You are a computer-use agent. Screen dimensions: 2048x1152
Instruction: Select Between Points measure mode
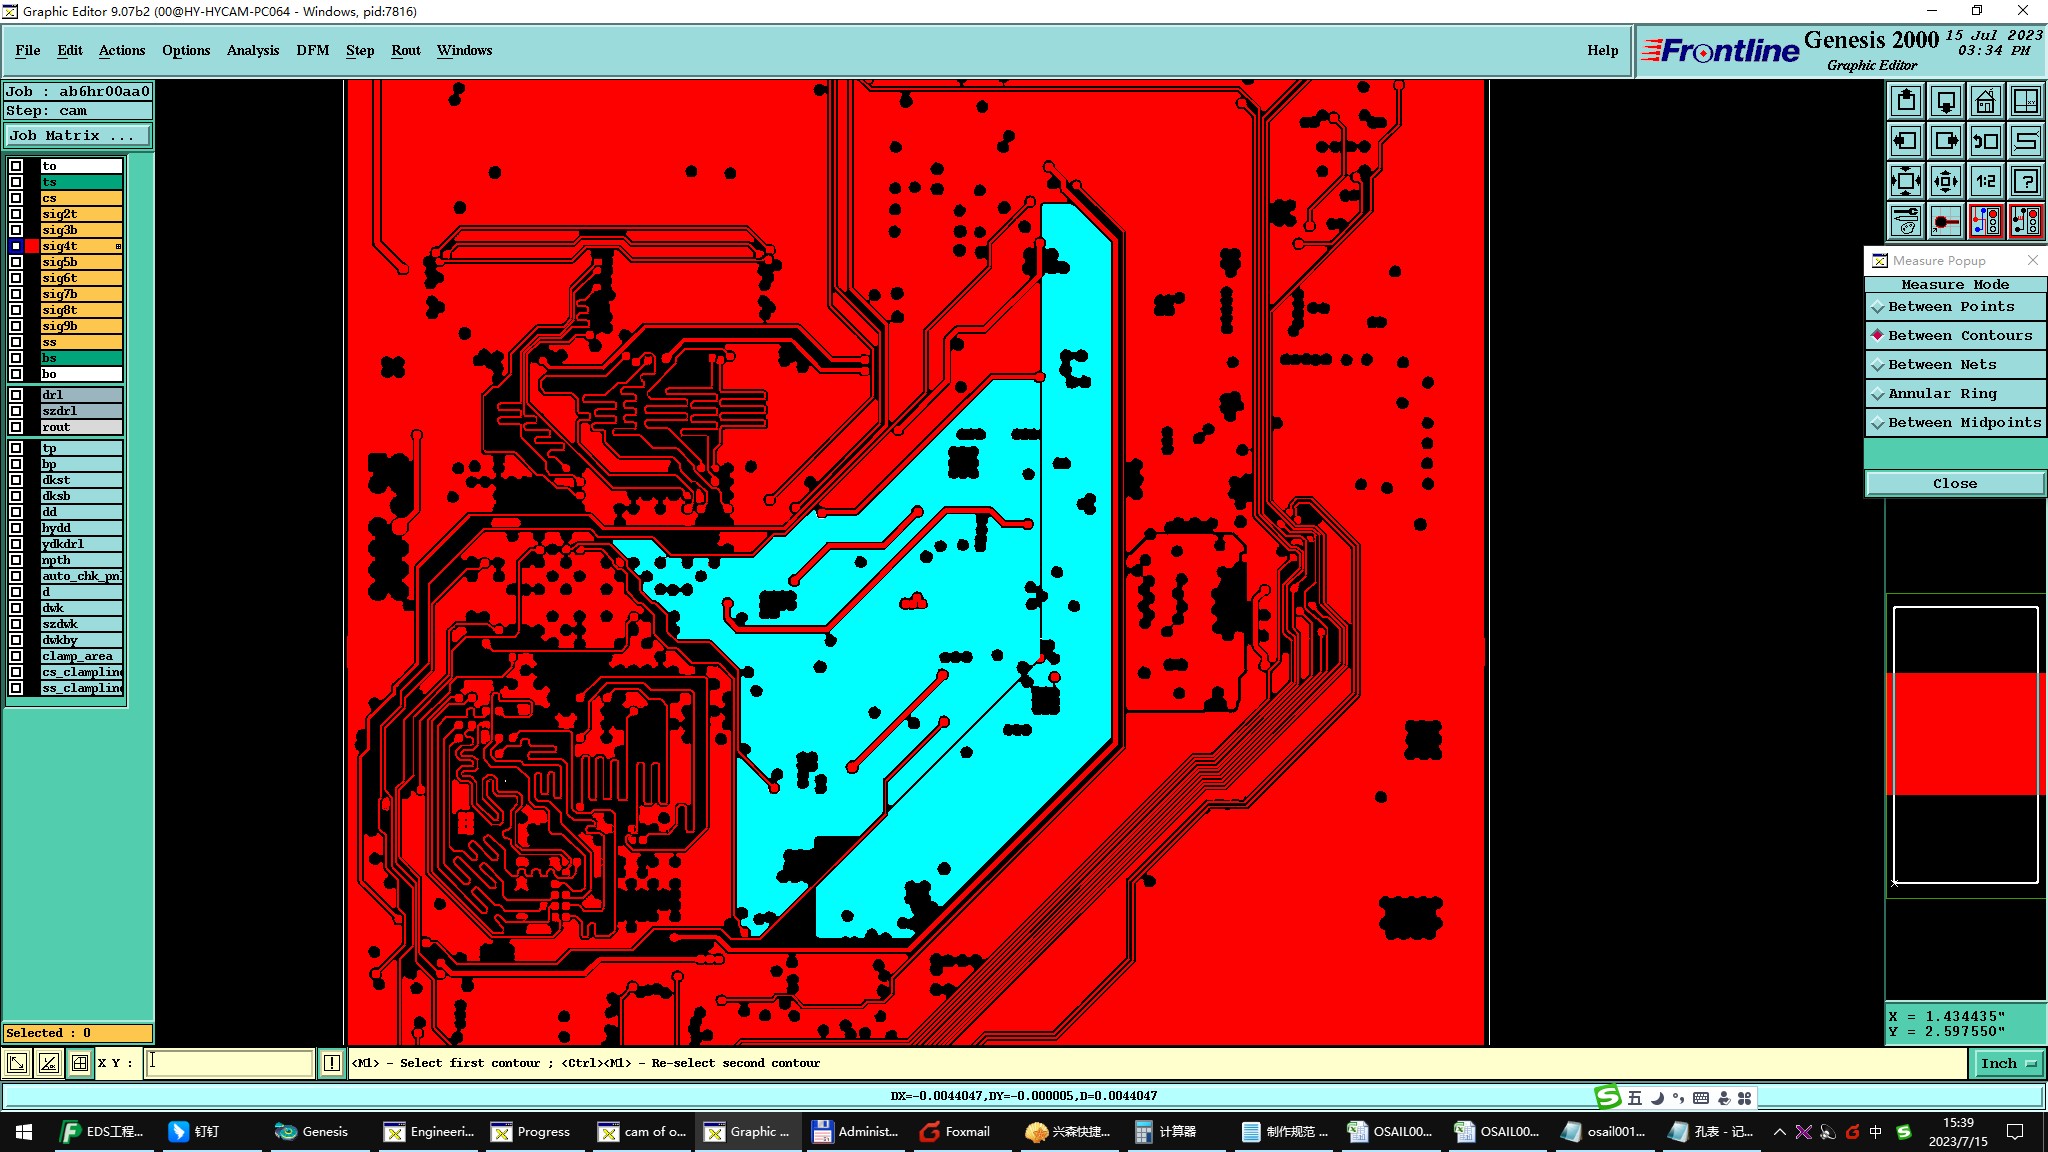coord(1950,307)
